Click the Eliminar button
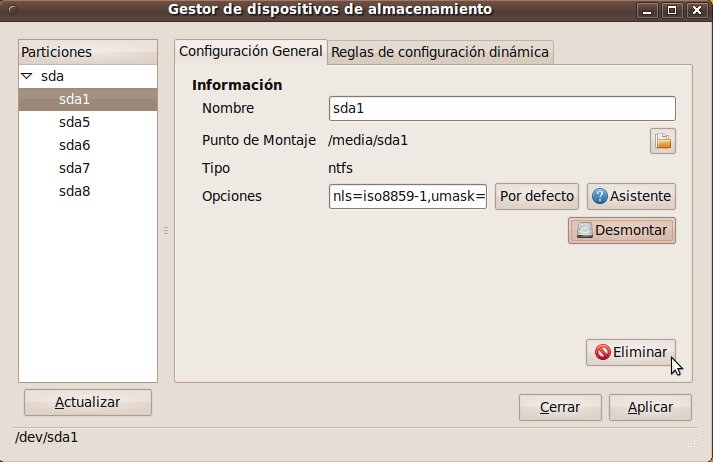The height and width of the screenshot is (462, 713). pos(631,352)
